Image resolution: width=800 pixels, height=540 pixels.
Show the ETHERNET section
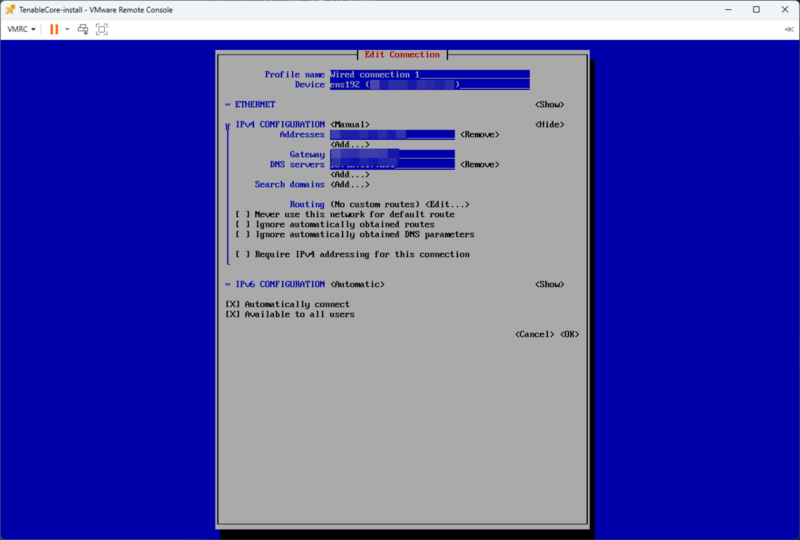[x=549, y=105]
